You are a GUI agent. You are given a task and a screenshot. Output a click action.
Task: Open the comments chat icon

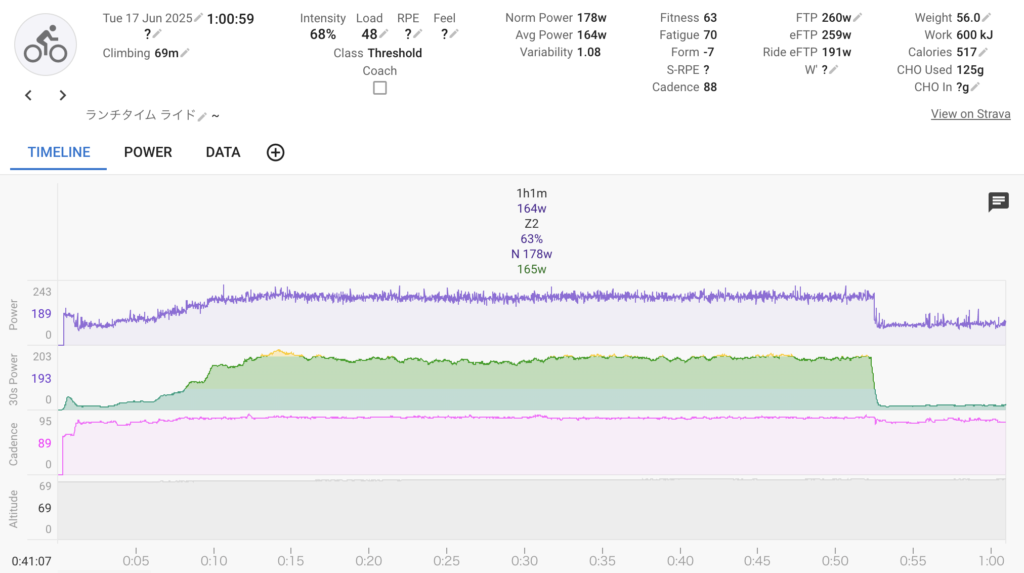coord(998,202)
